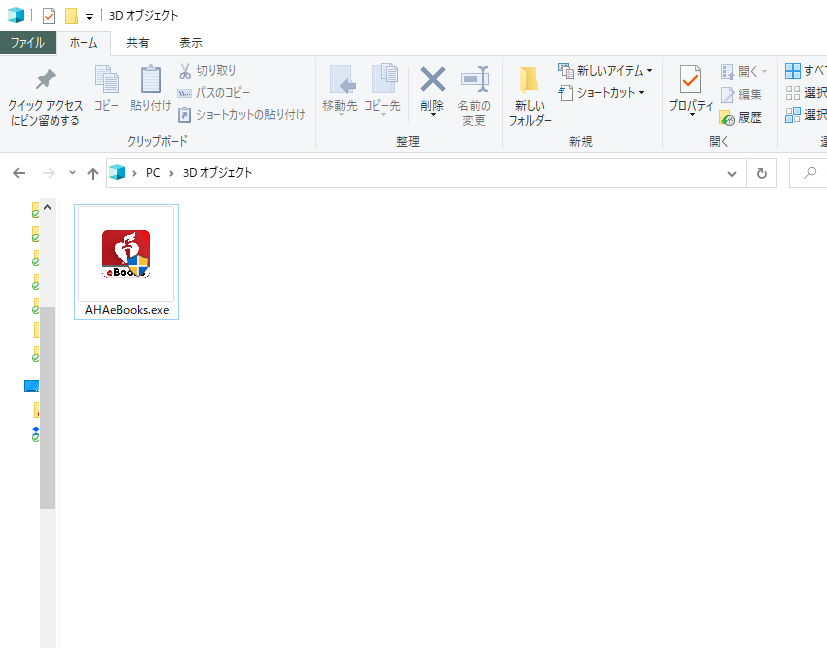Click the Rename (名前の変更) icon
Screen dimensions: 827x648
click(x=474, y=80)
